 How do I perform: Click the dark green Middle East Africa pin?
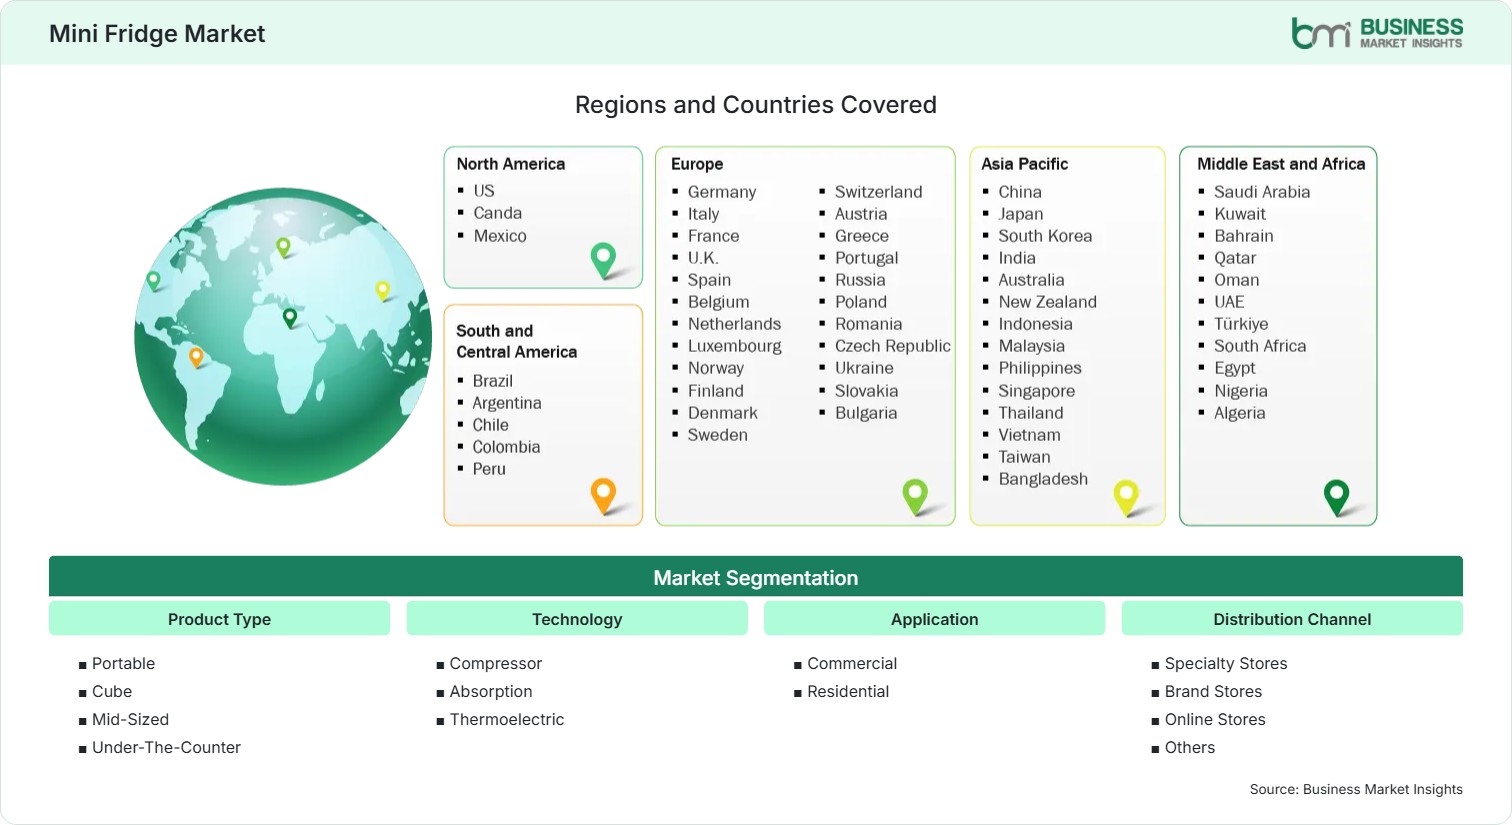tap(1336, 497)
